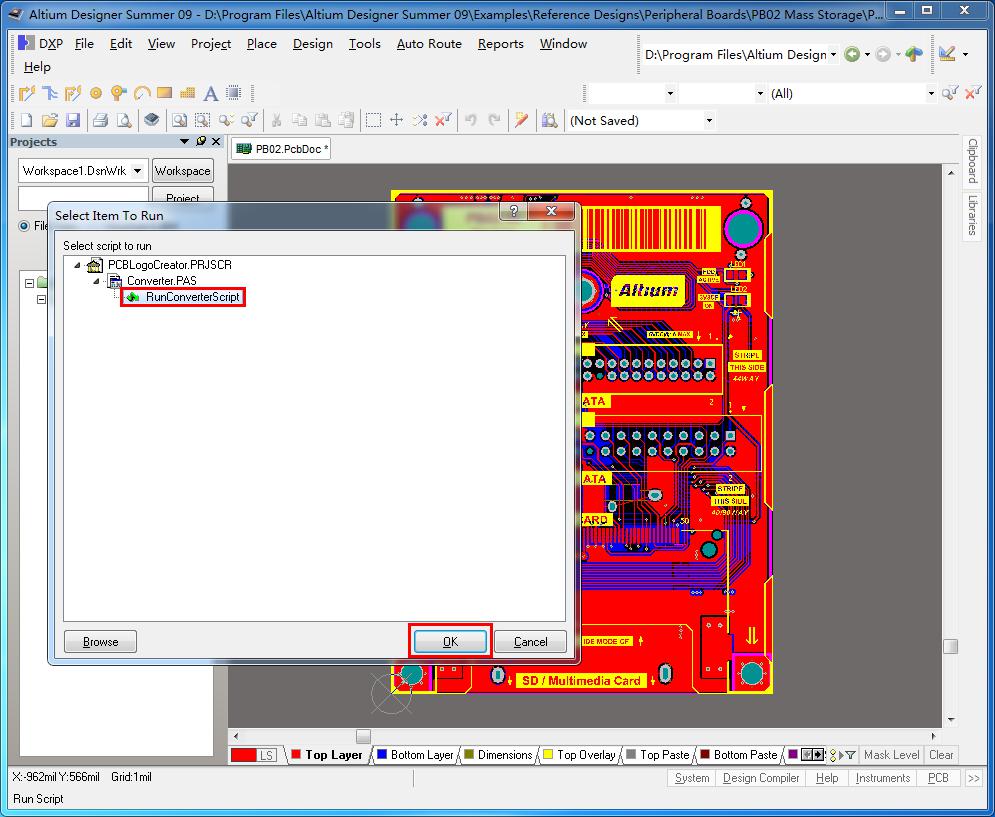995x817 pixels.
Task: Click the dialog help question mark
Action: click(513, 211)
